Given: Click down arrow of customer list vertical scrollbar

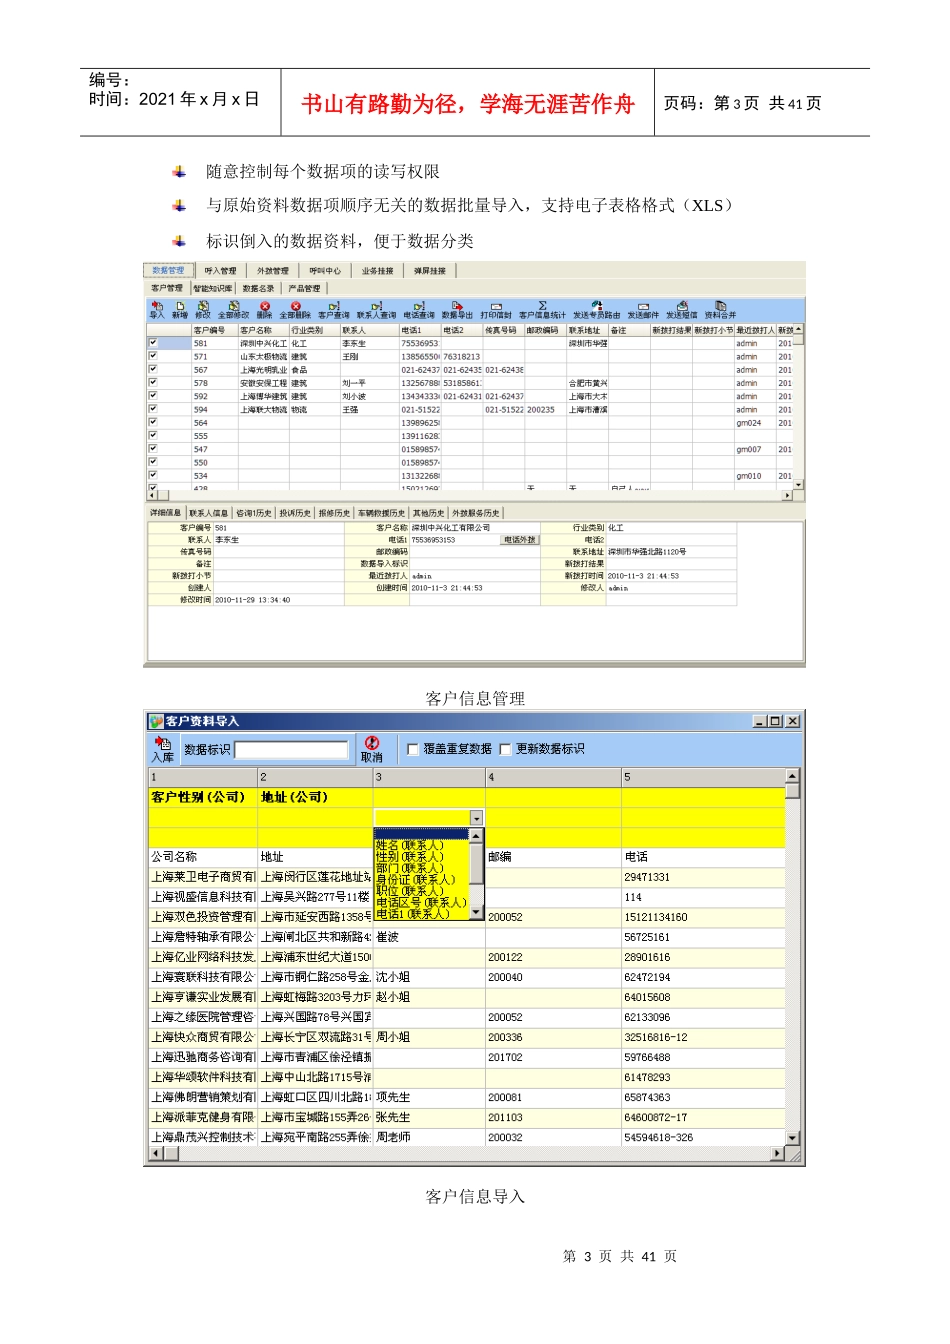Looking at the screenshot, I should (799, 484).
